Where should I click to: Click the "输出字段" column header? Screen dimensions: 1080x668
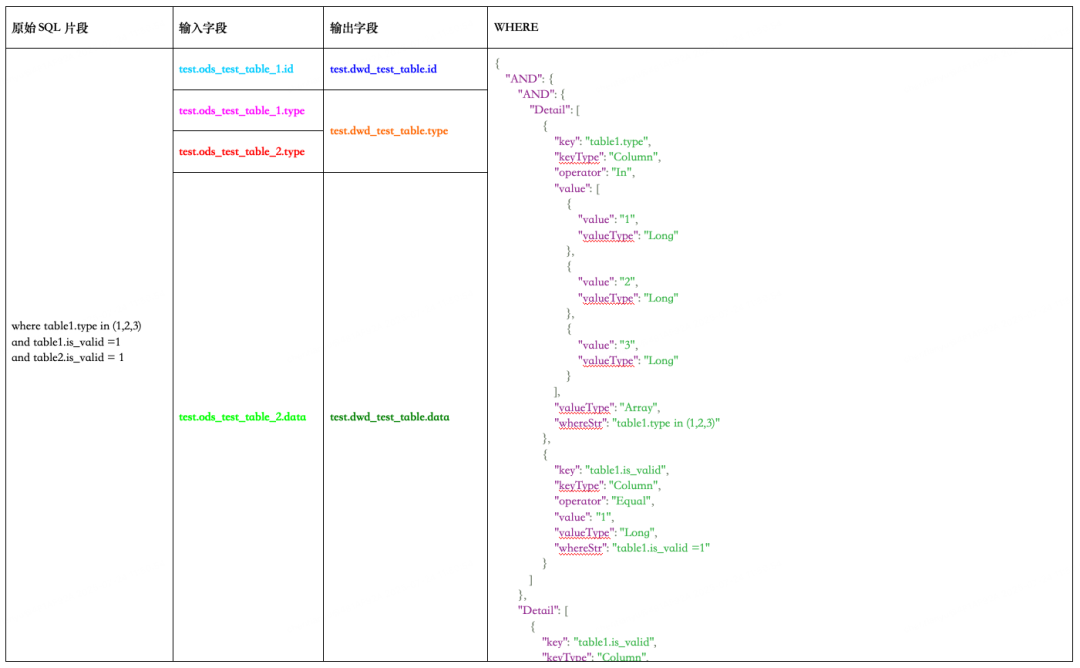click(x=405, y=28)
